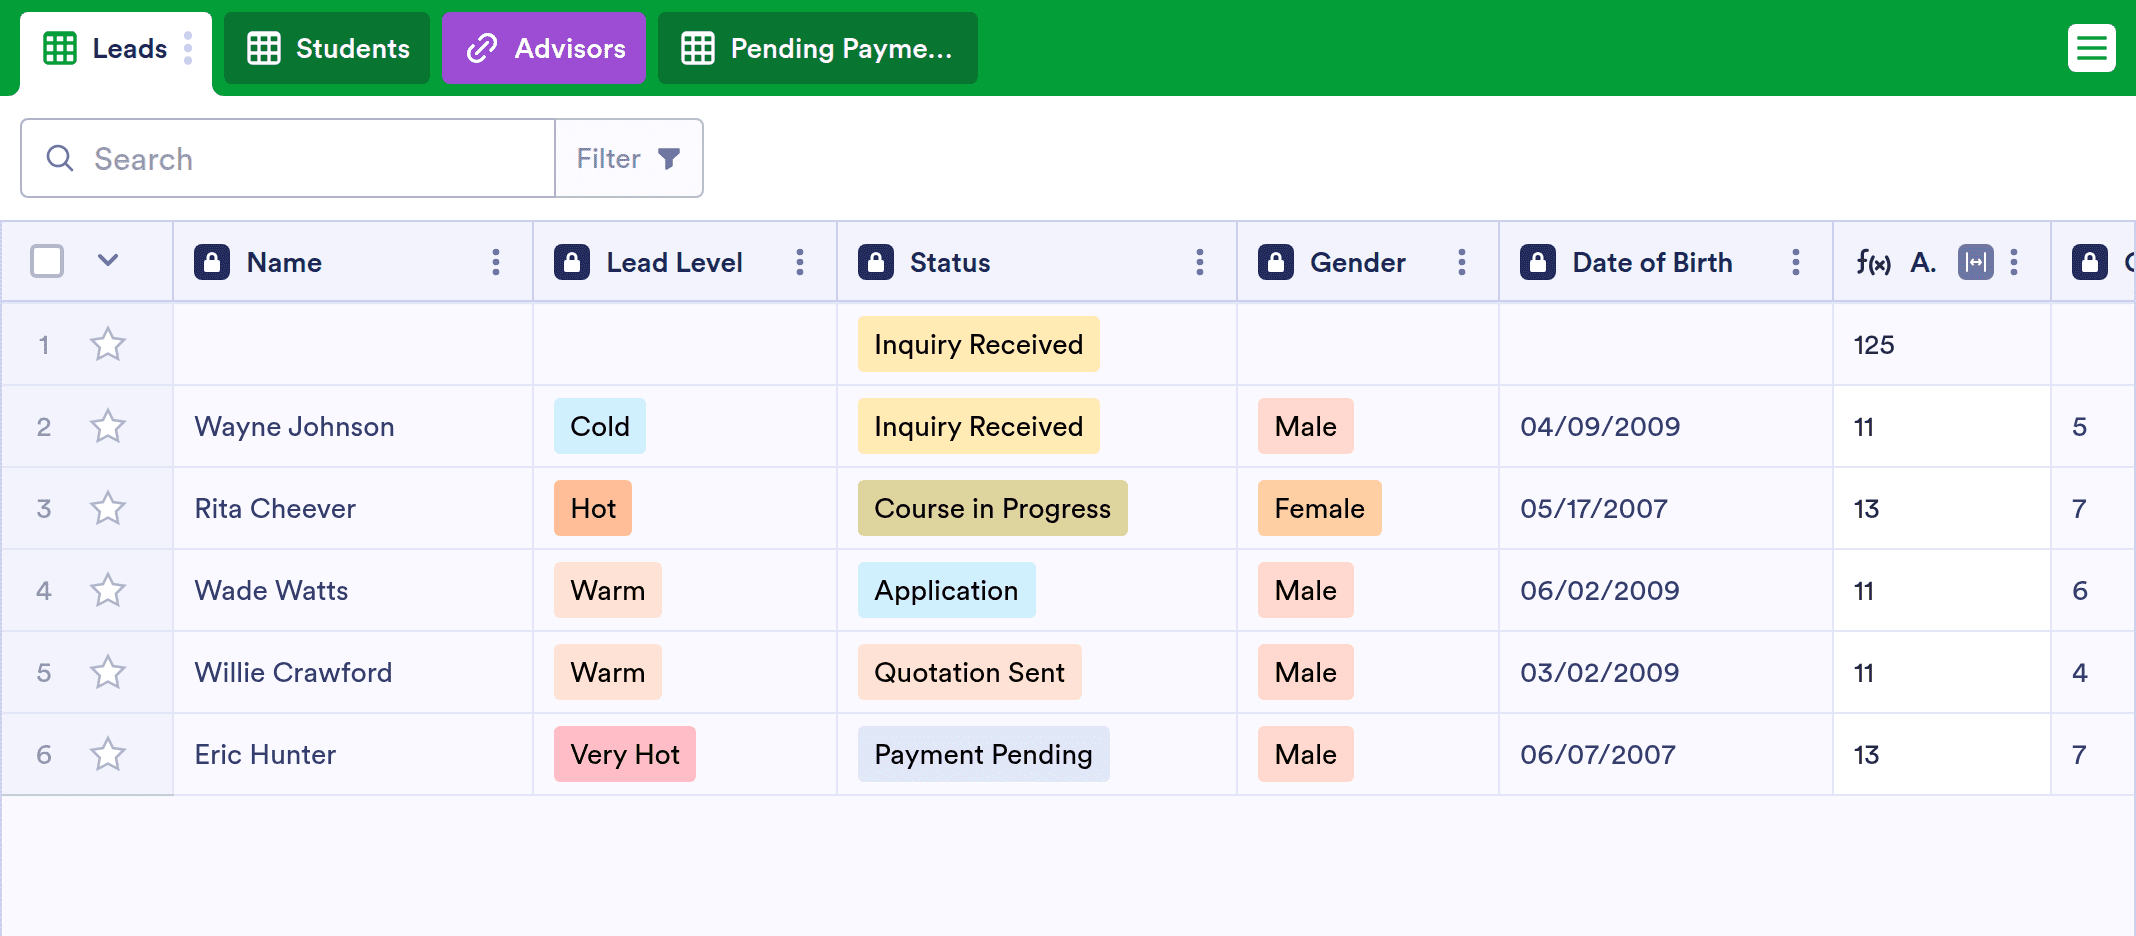Select the Eric Hunter name cell

(x=353, y=754)
